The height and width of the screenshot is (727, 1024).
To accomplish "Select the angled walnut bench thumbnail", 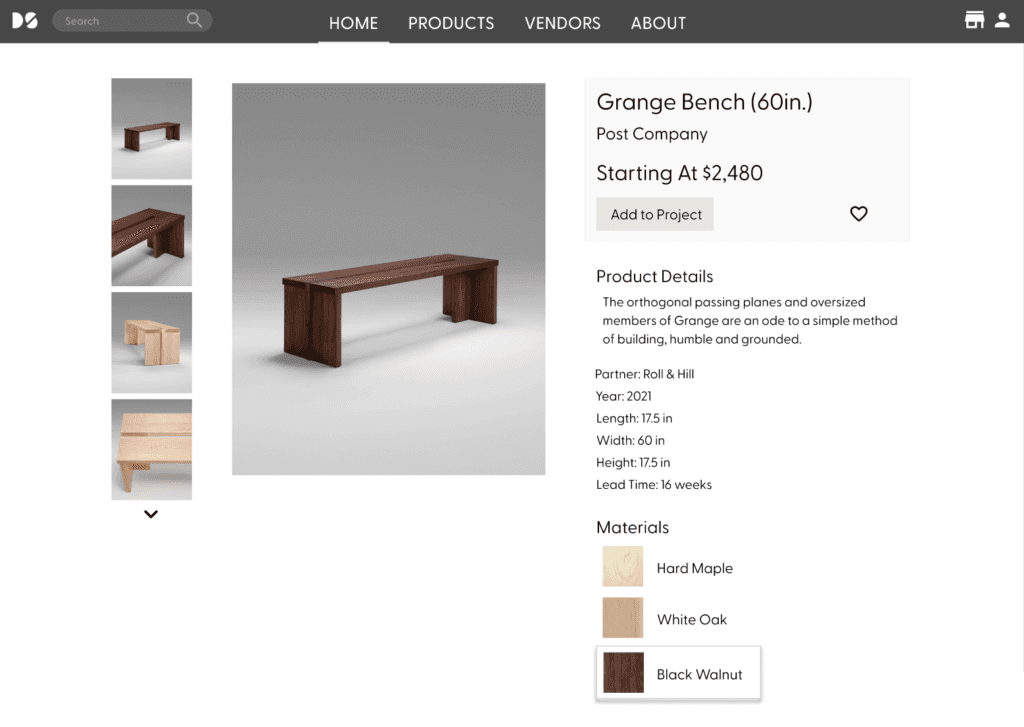I will pos(151,235).
